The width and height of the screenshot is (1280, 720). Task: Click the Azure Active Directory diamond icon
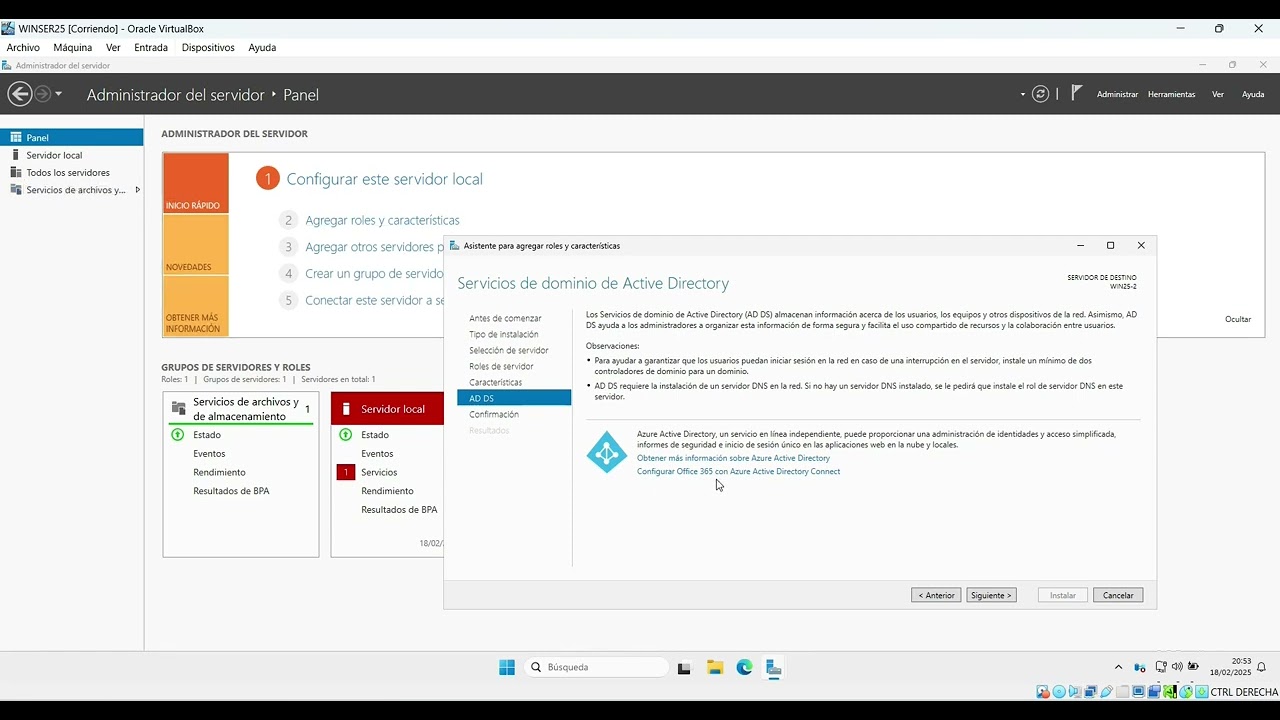(606, 452)
